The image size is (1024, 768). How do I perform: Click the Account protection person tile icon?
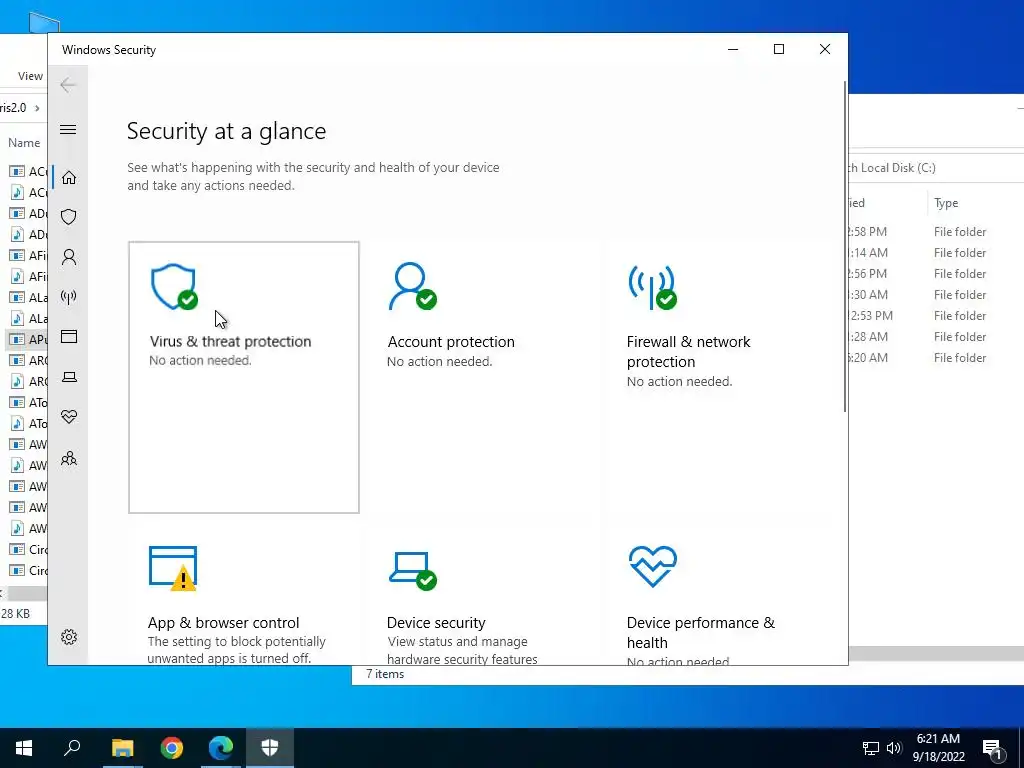pyautogui.click(x=412, y=286)
